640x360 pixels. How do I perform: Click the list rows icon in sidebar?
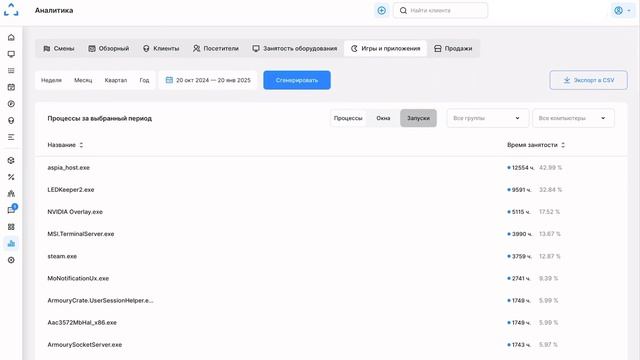[x=11, y=71]
